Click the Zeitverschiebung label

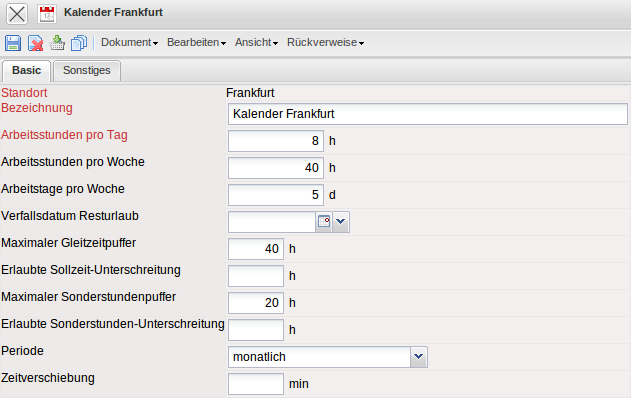point(48,378)
